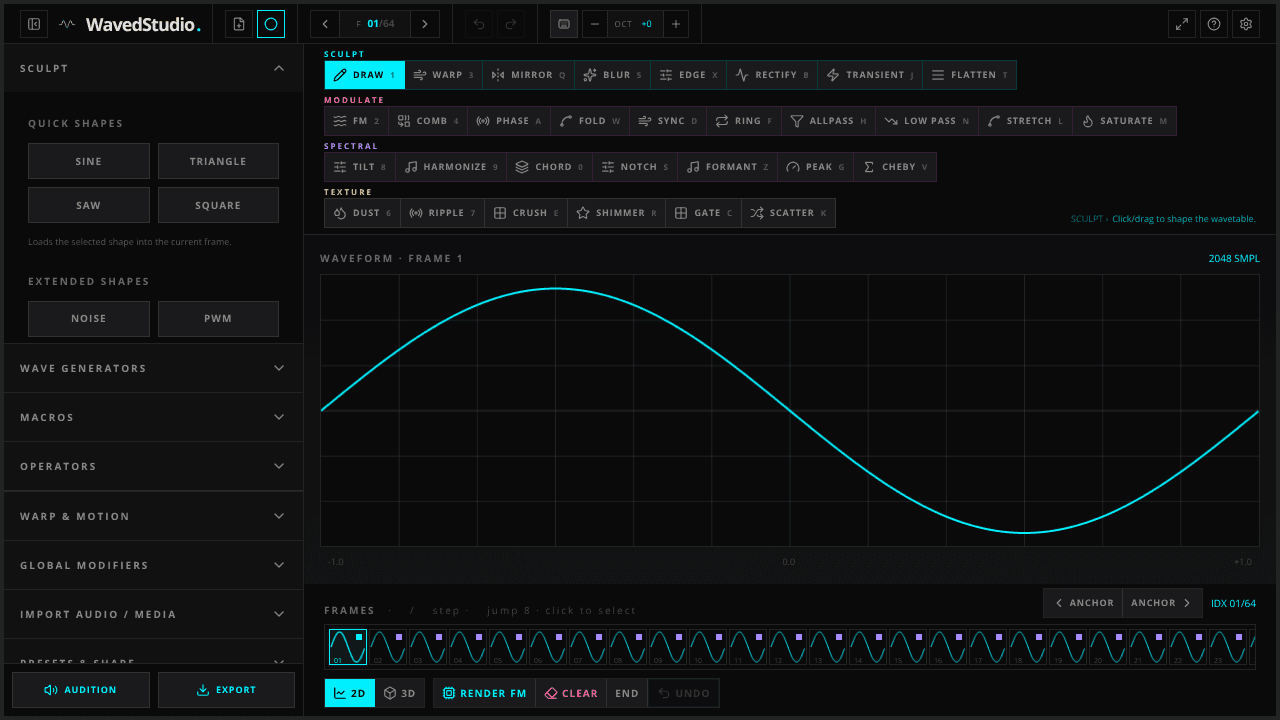Select the Dust texture tool
1280x720 pixels.
point(362,213)
